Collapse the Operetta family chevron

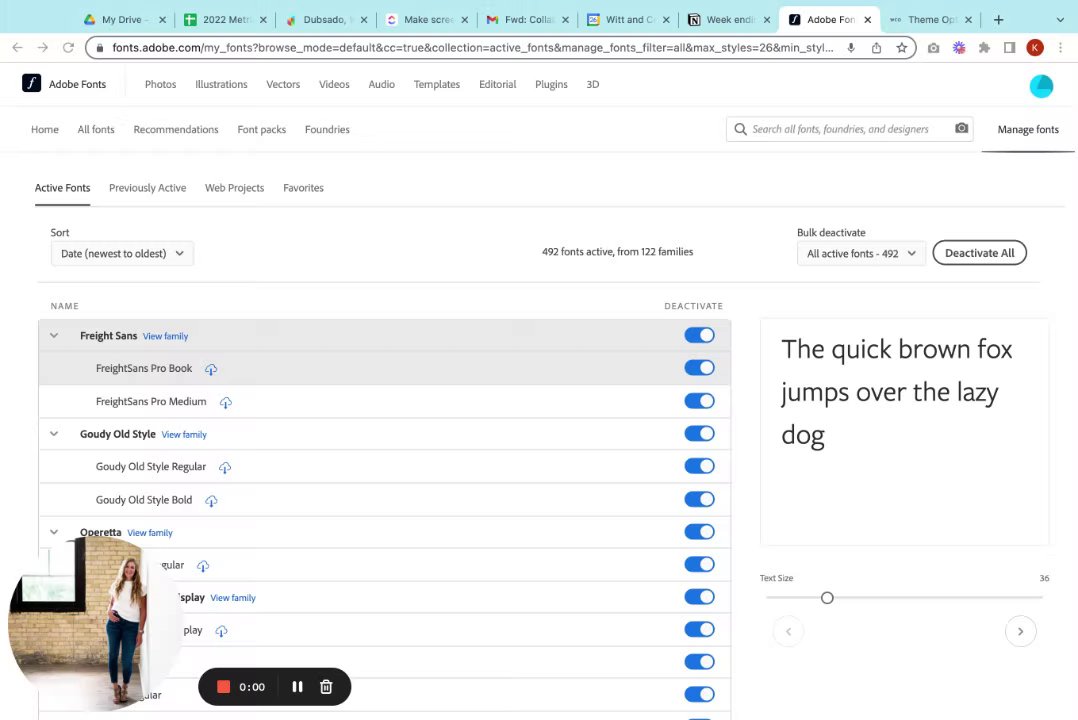click(x=54, y=532)
